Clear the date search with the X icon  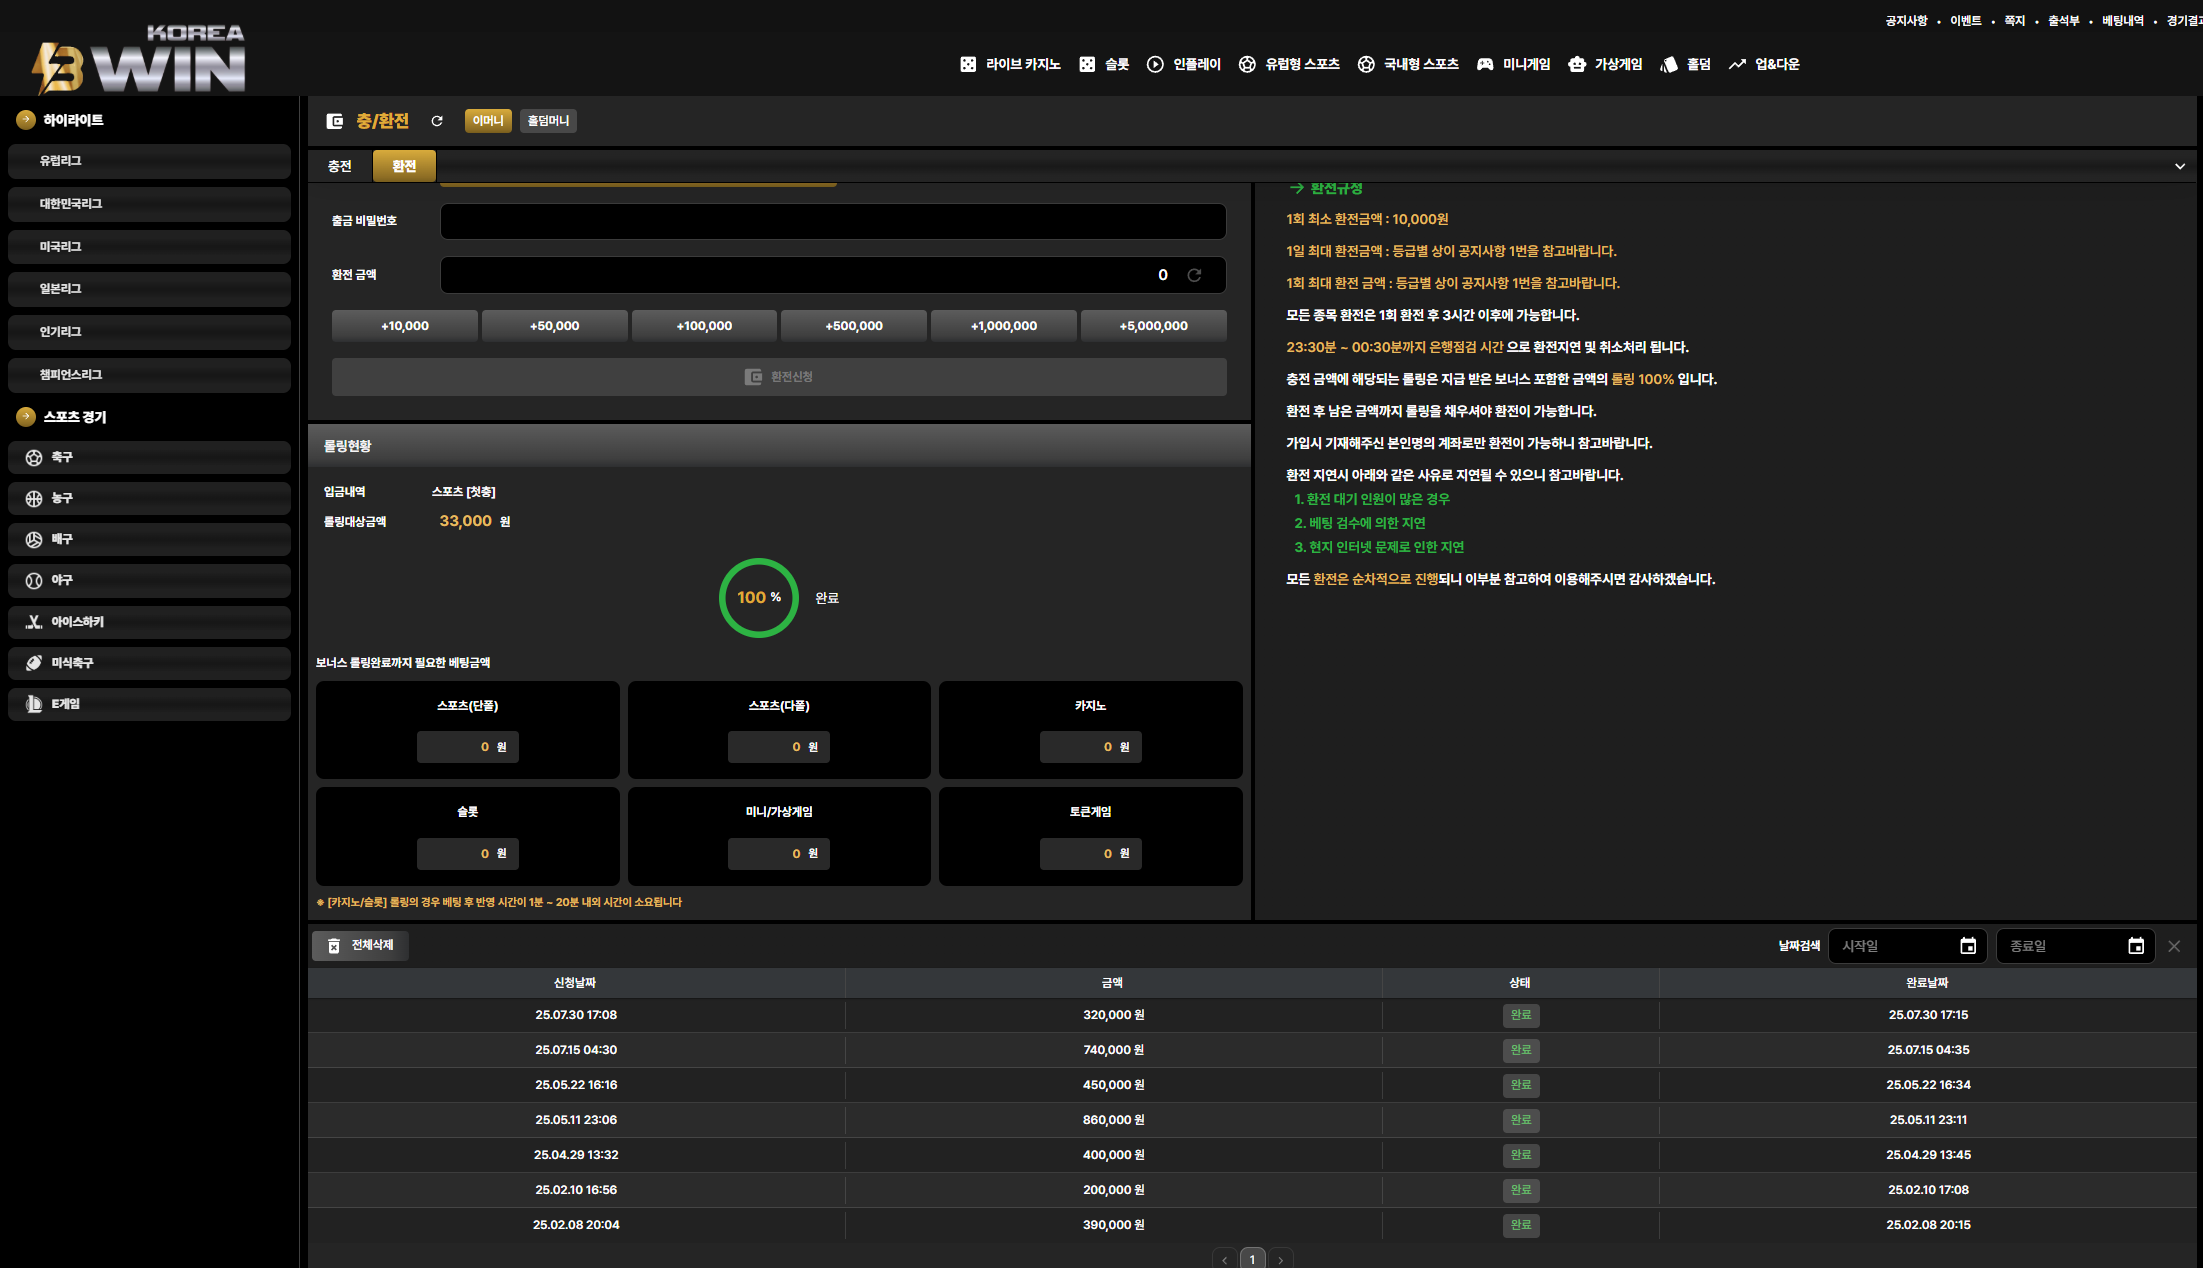click(2174, 946)
